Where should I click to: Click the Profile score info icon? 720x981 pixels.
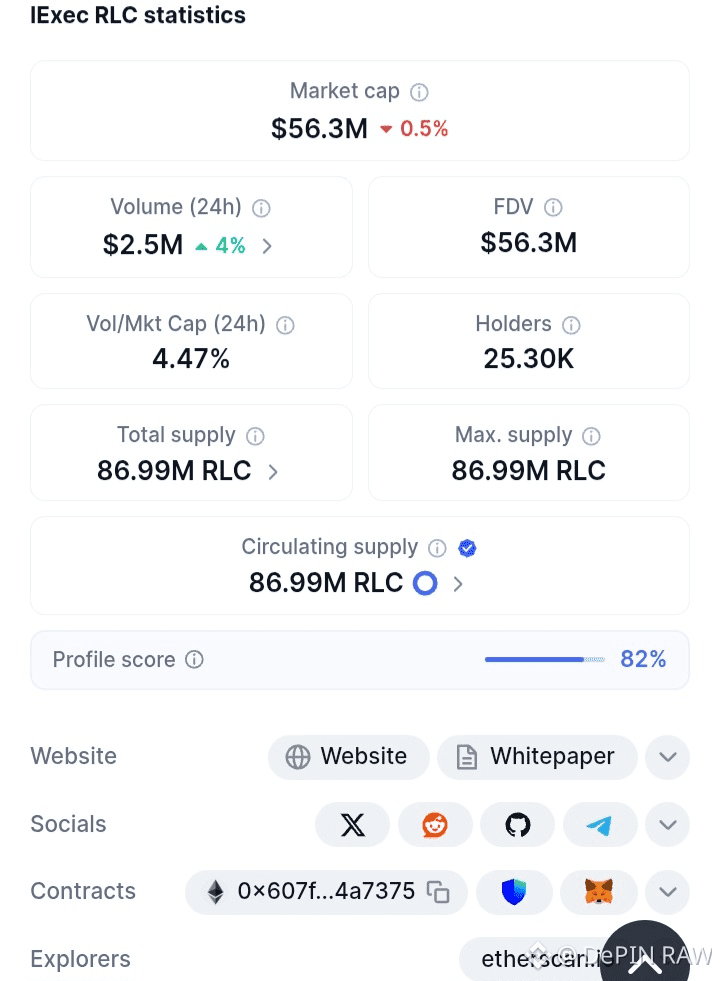195,660
